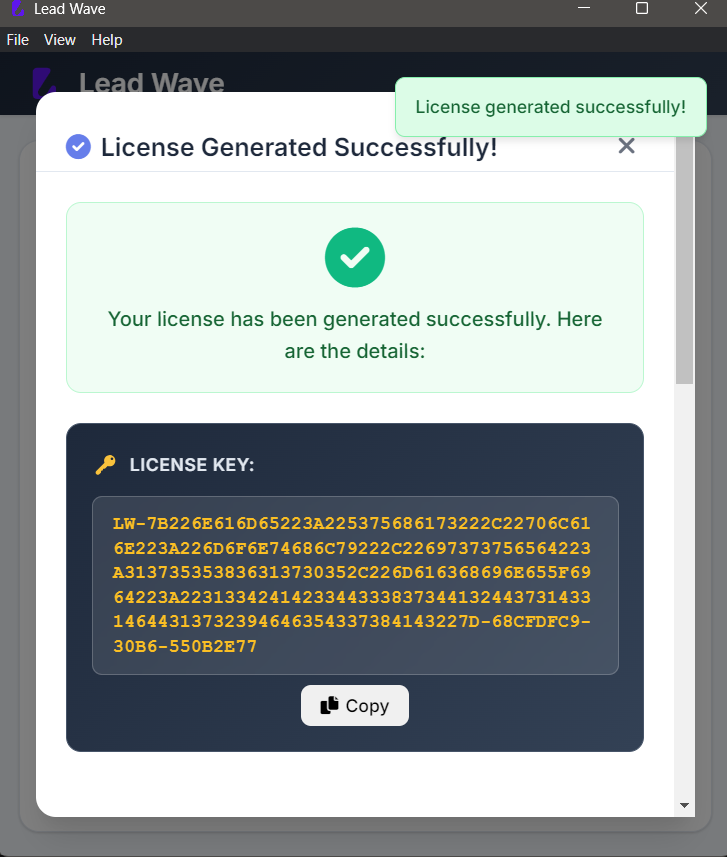Click the generated license key text box
This screenshot has width=727, height=857.
pos(355,585)
